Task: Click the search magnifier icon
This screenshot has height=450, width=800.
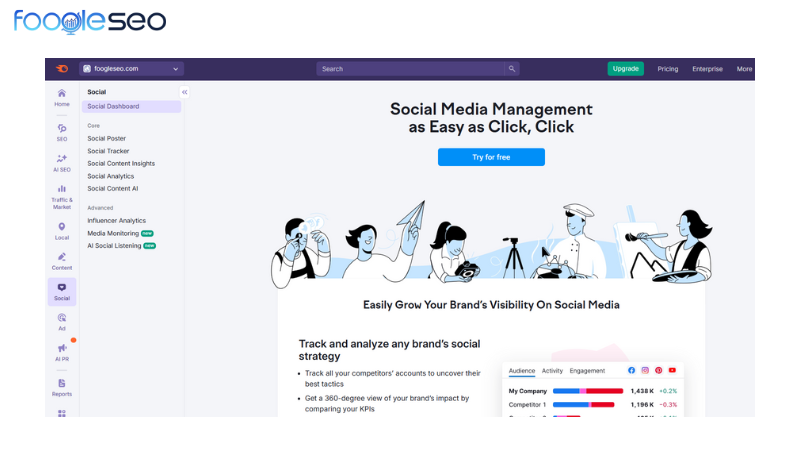Action: pyautogui.click(x=512, y=69)
